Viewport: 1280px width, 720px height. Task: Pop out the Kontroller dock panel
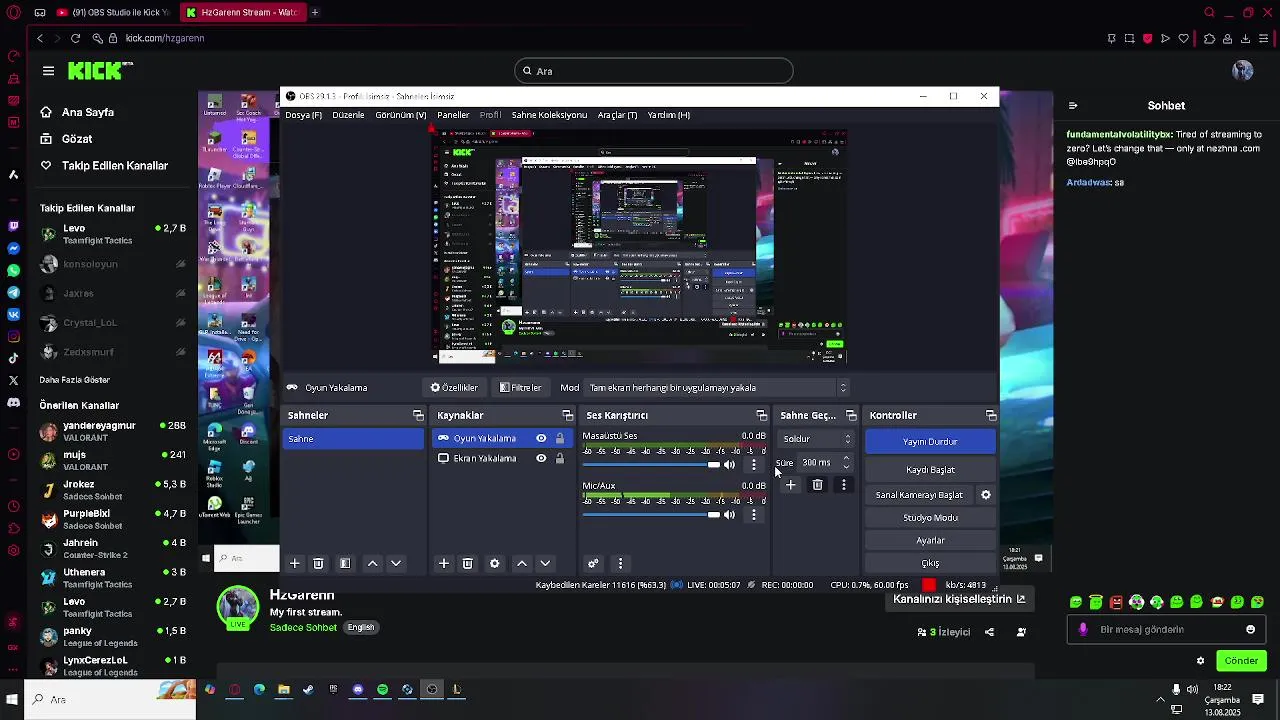click(x=990, y=415)
